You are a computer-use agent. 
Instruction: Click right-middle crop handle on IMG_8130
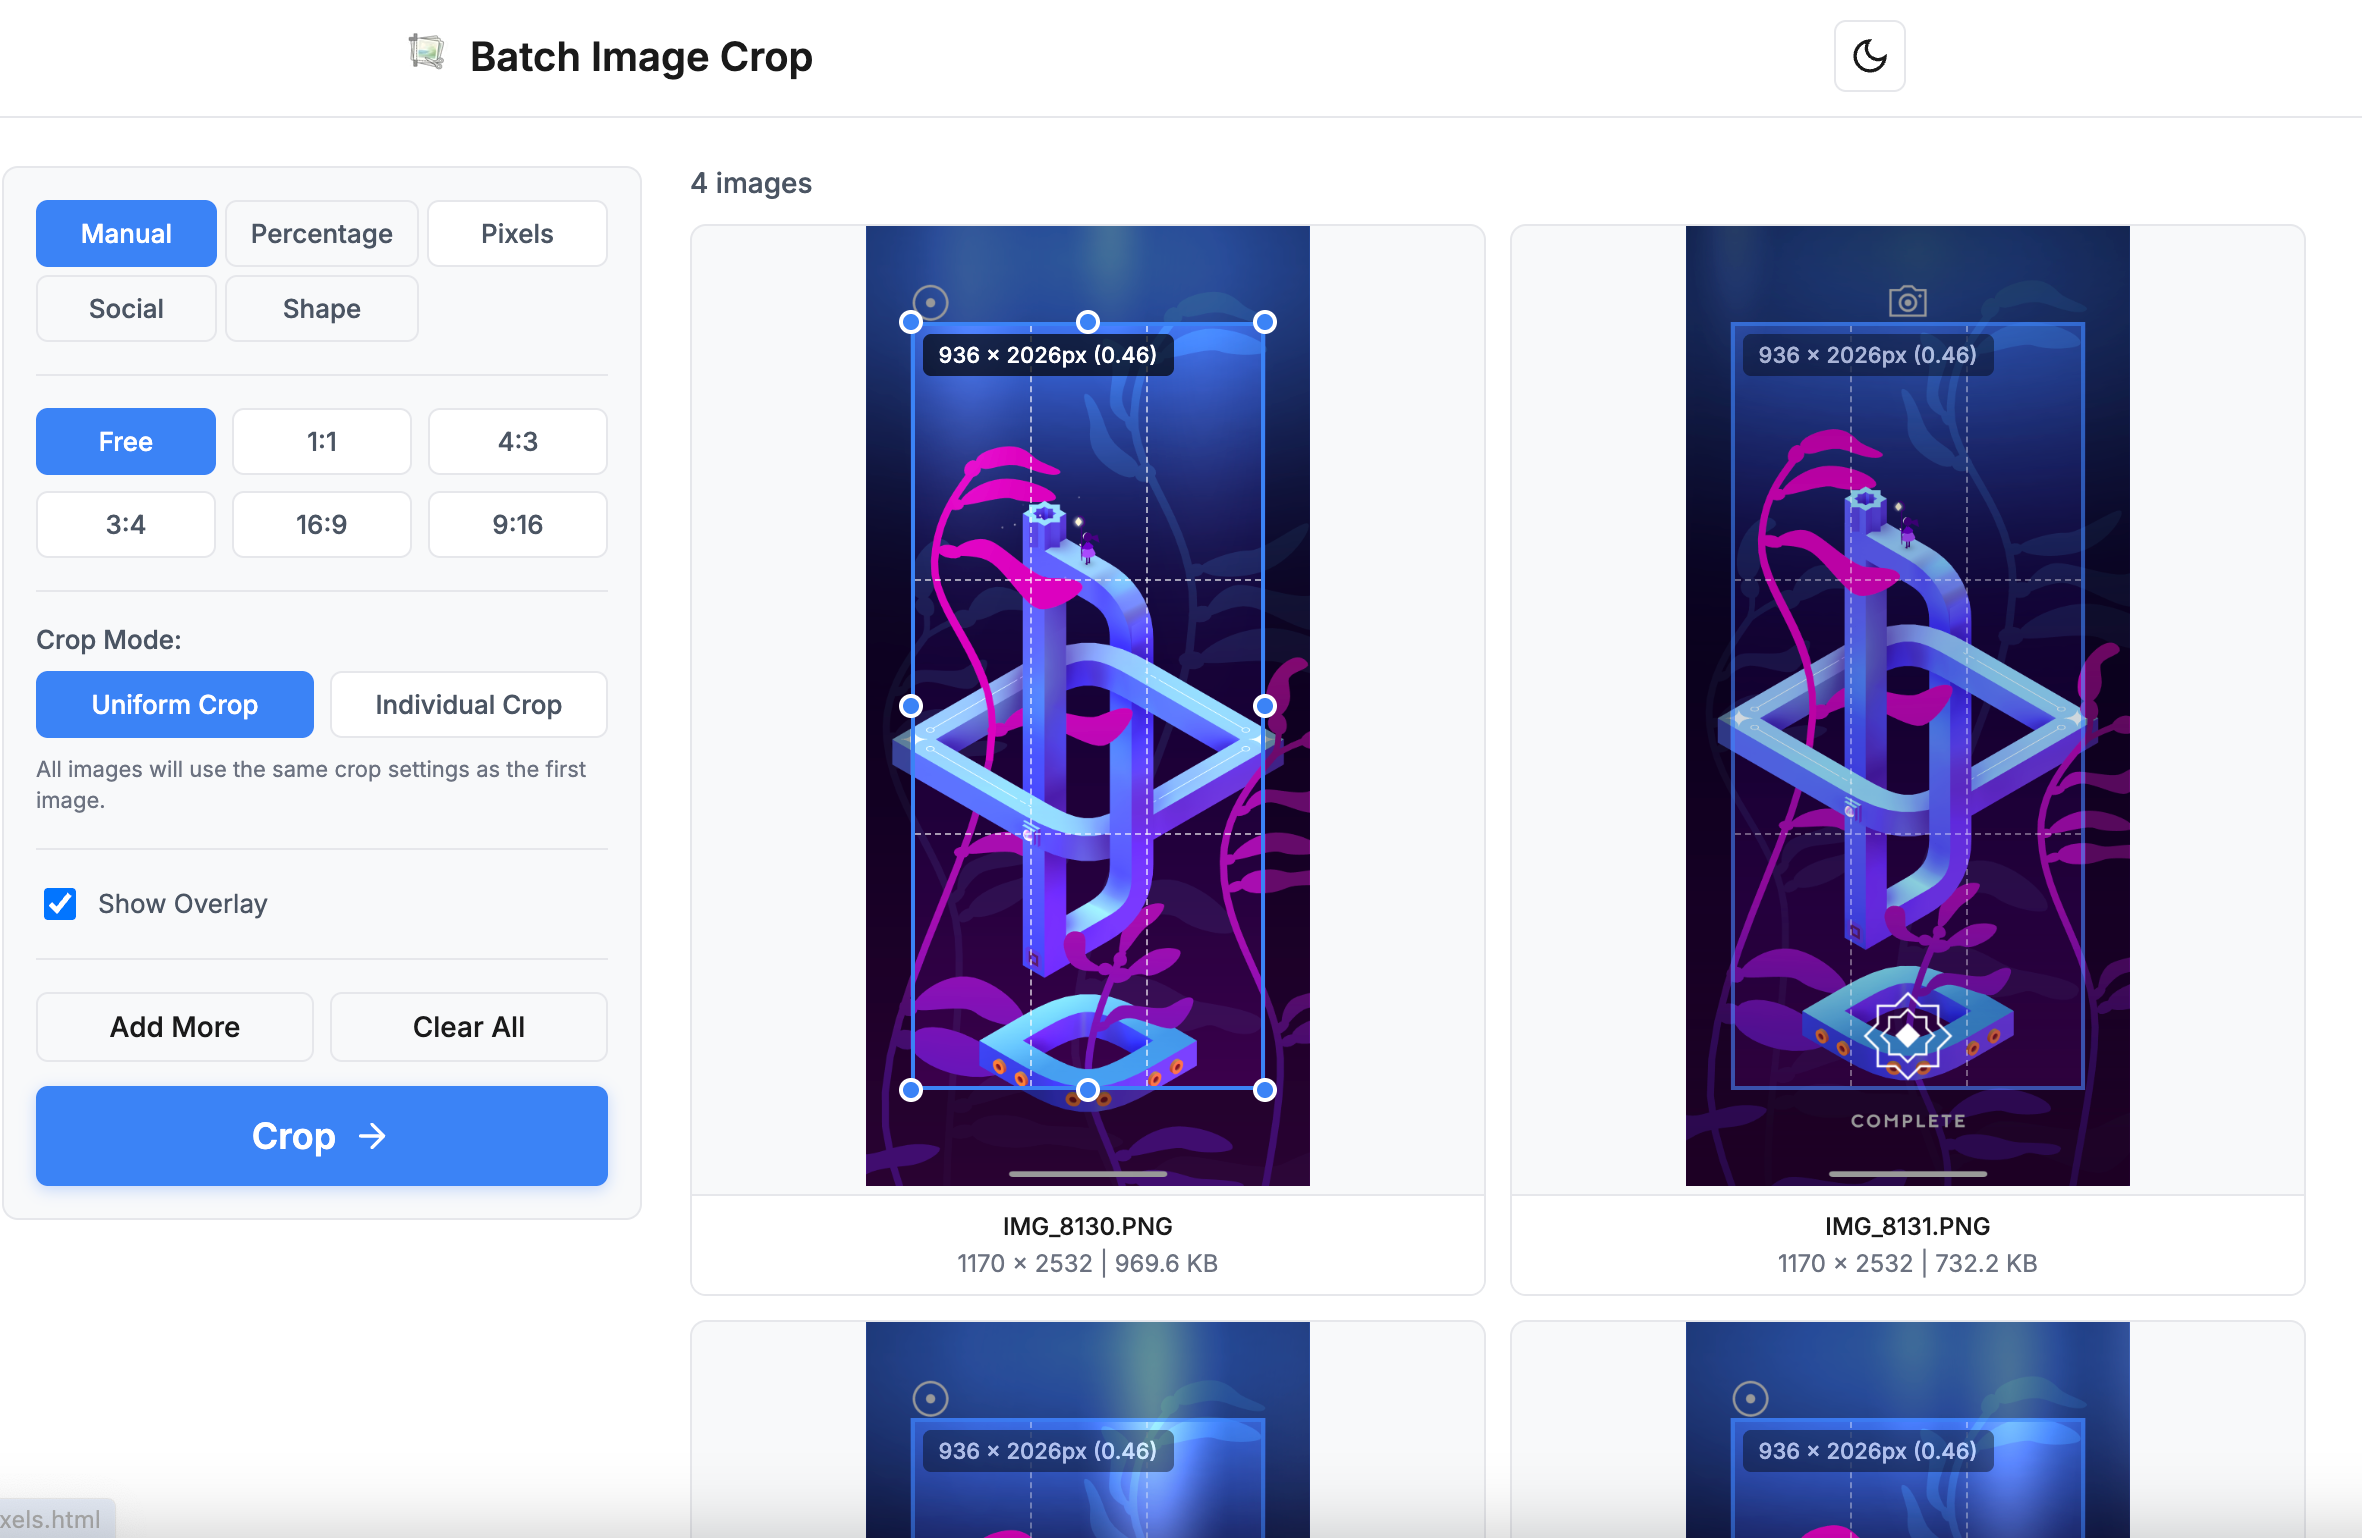click(x=1264, y=706)
